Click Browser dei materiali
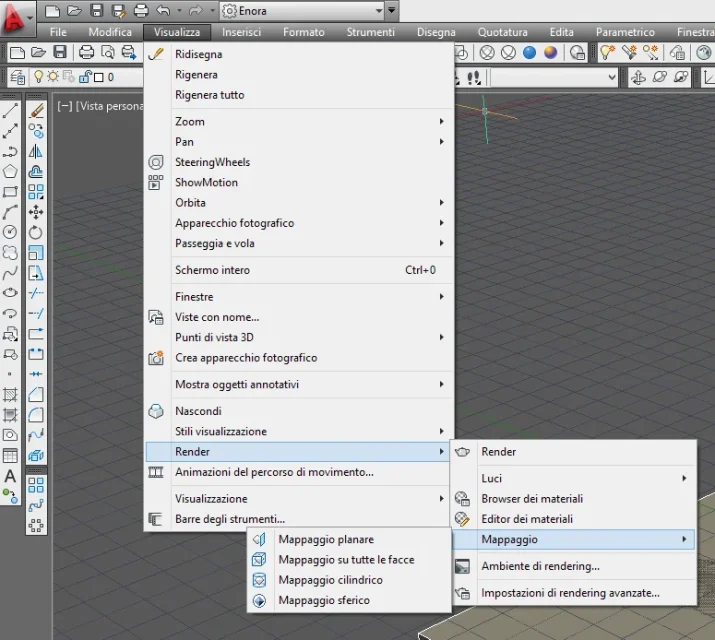This screenshot has height=640, width=715. pos(532,499)
